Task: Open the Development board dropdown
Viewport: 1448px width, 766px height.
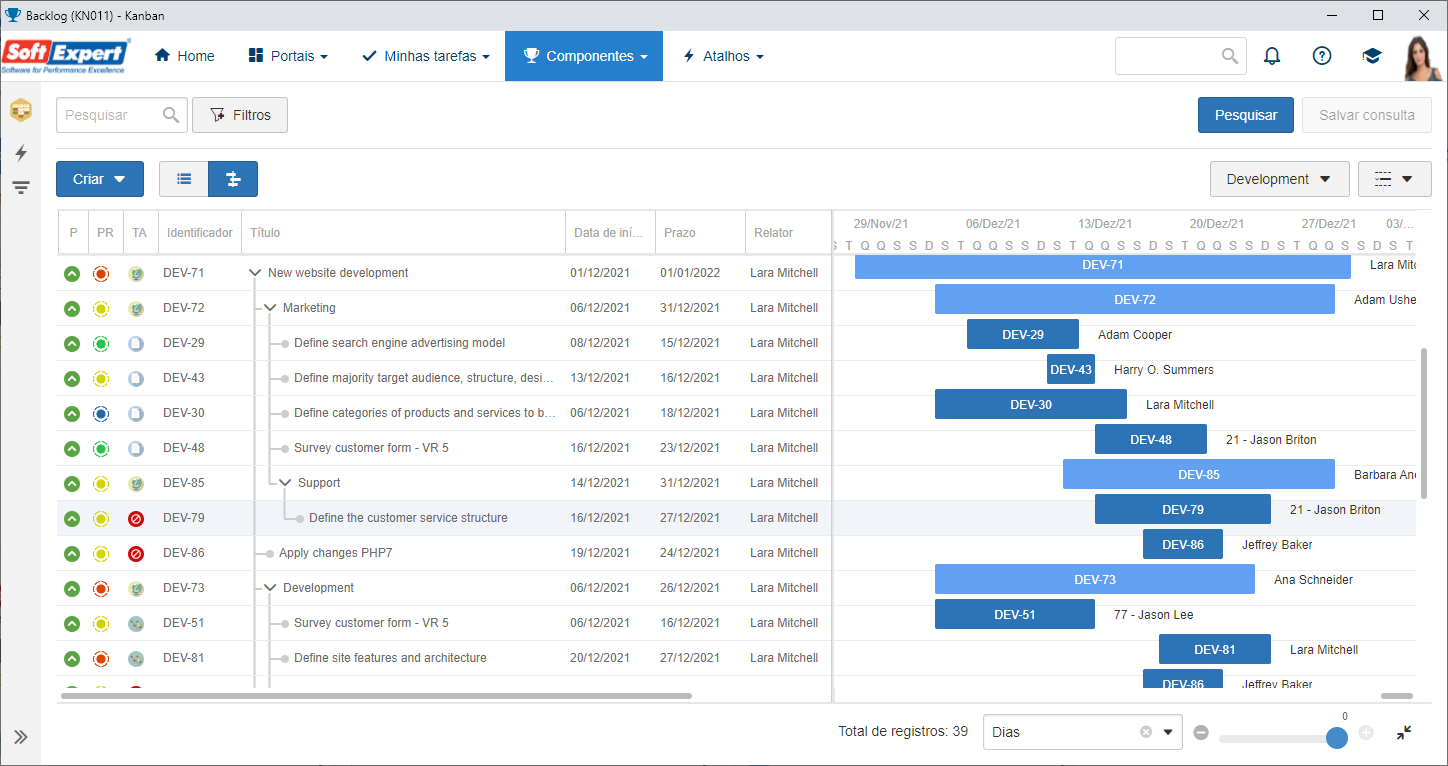Action: (1279, 179)
